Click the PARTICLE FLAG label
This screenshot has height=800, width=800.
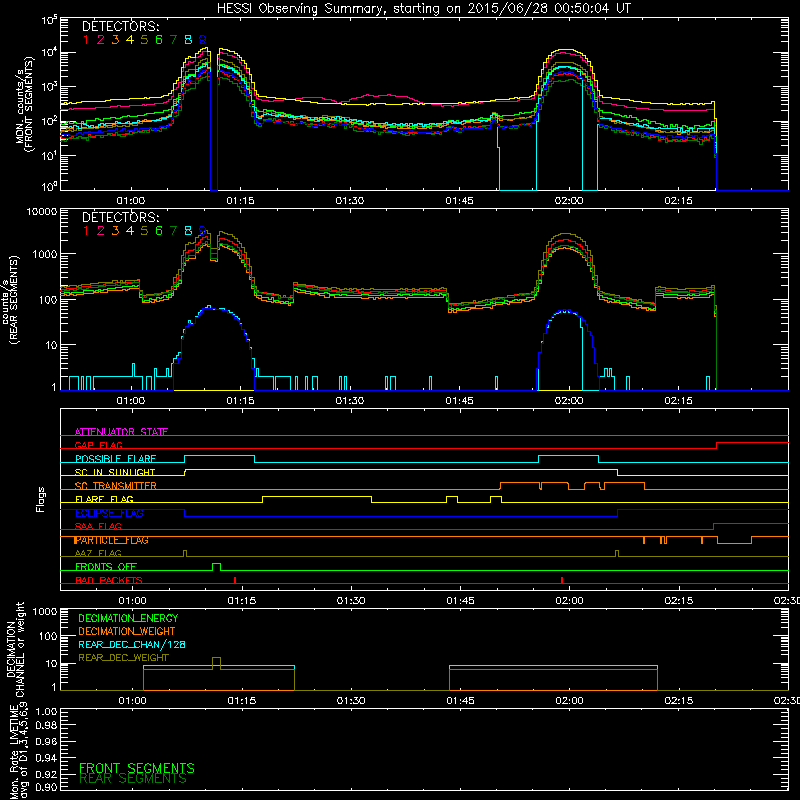tap(111, 540)
